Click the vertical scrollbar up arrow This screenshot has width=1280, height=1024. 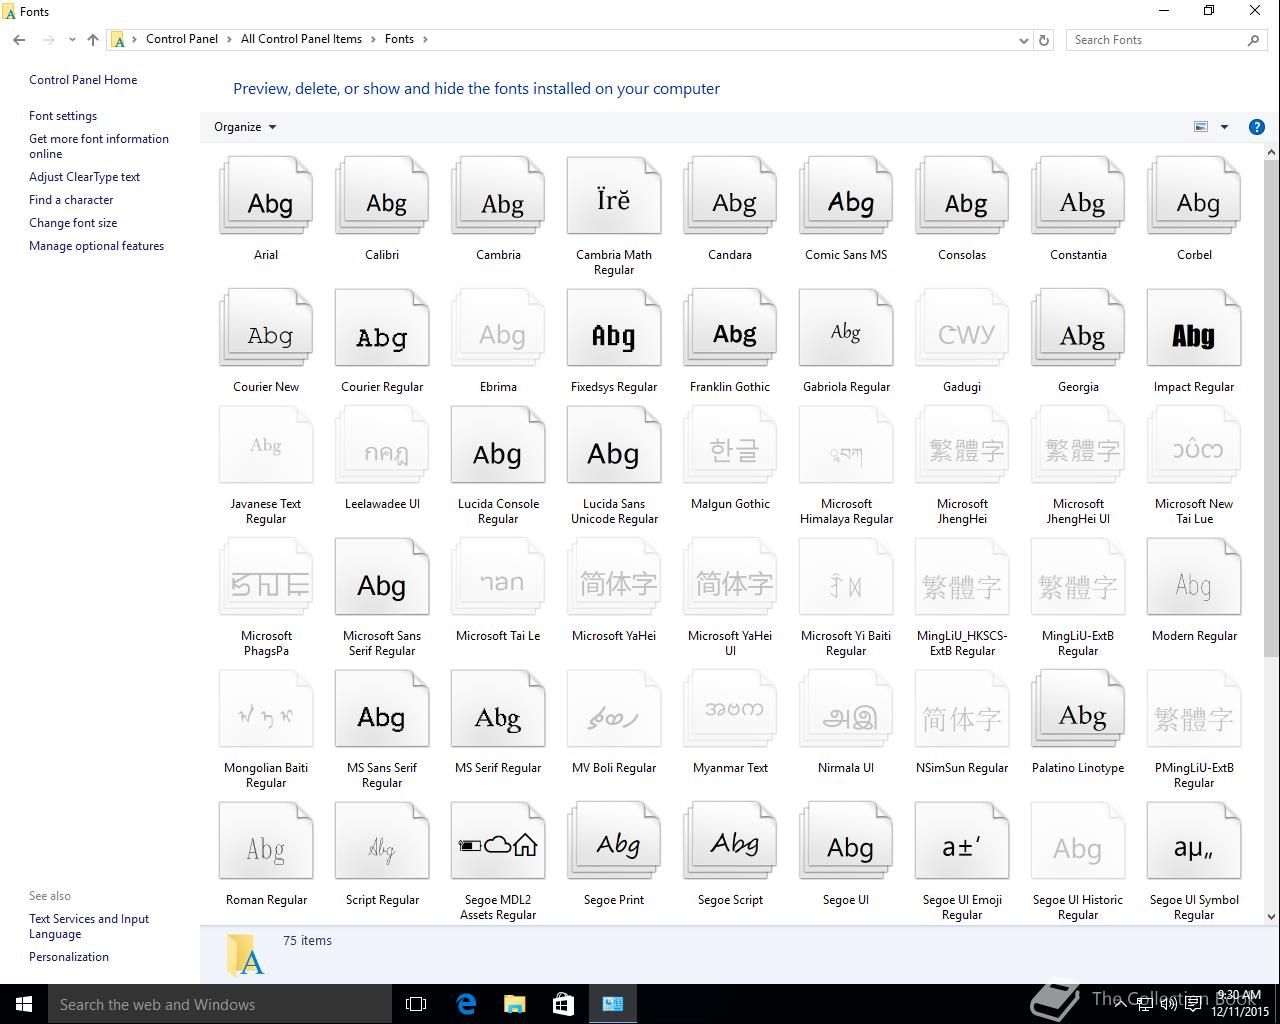[1271, 152]
